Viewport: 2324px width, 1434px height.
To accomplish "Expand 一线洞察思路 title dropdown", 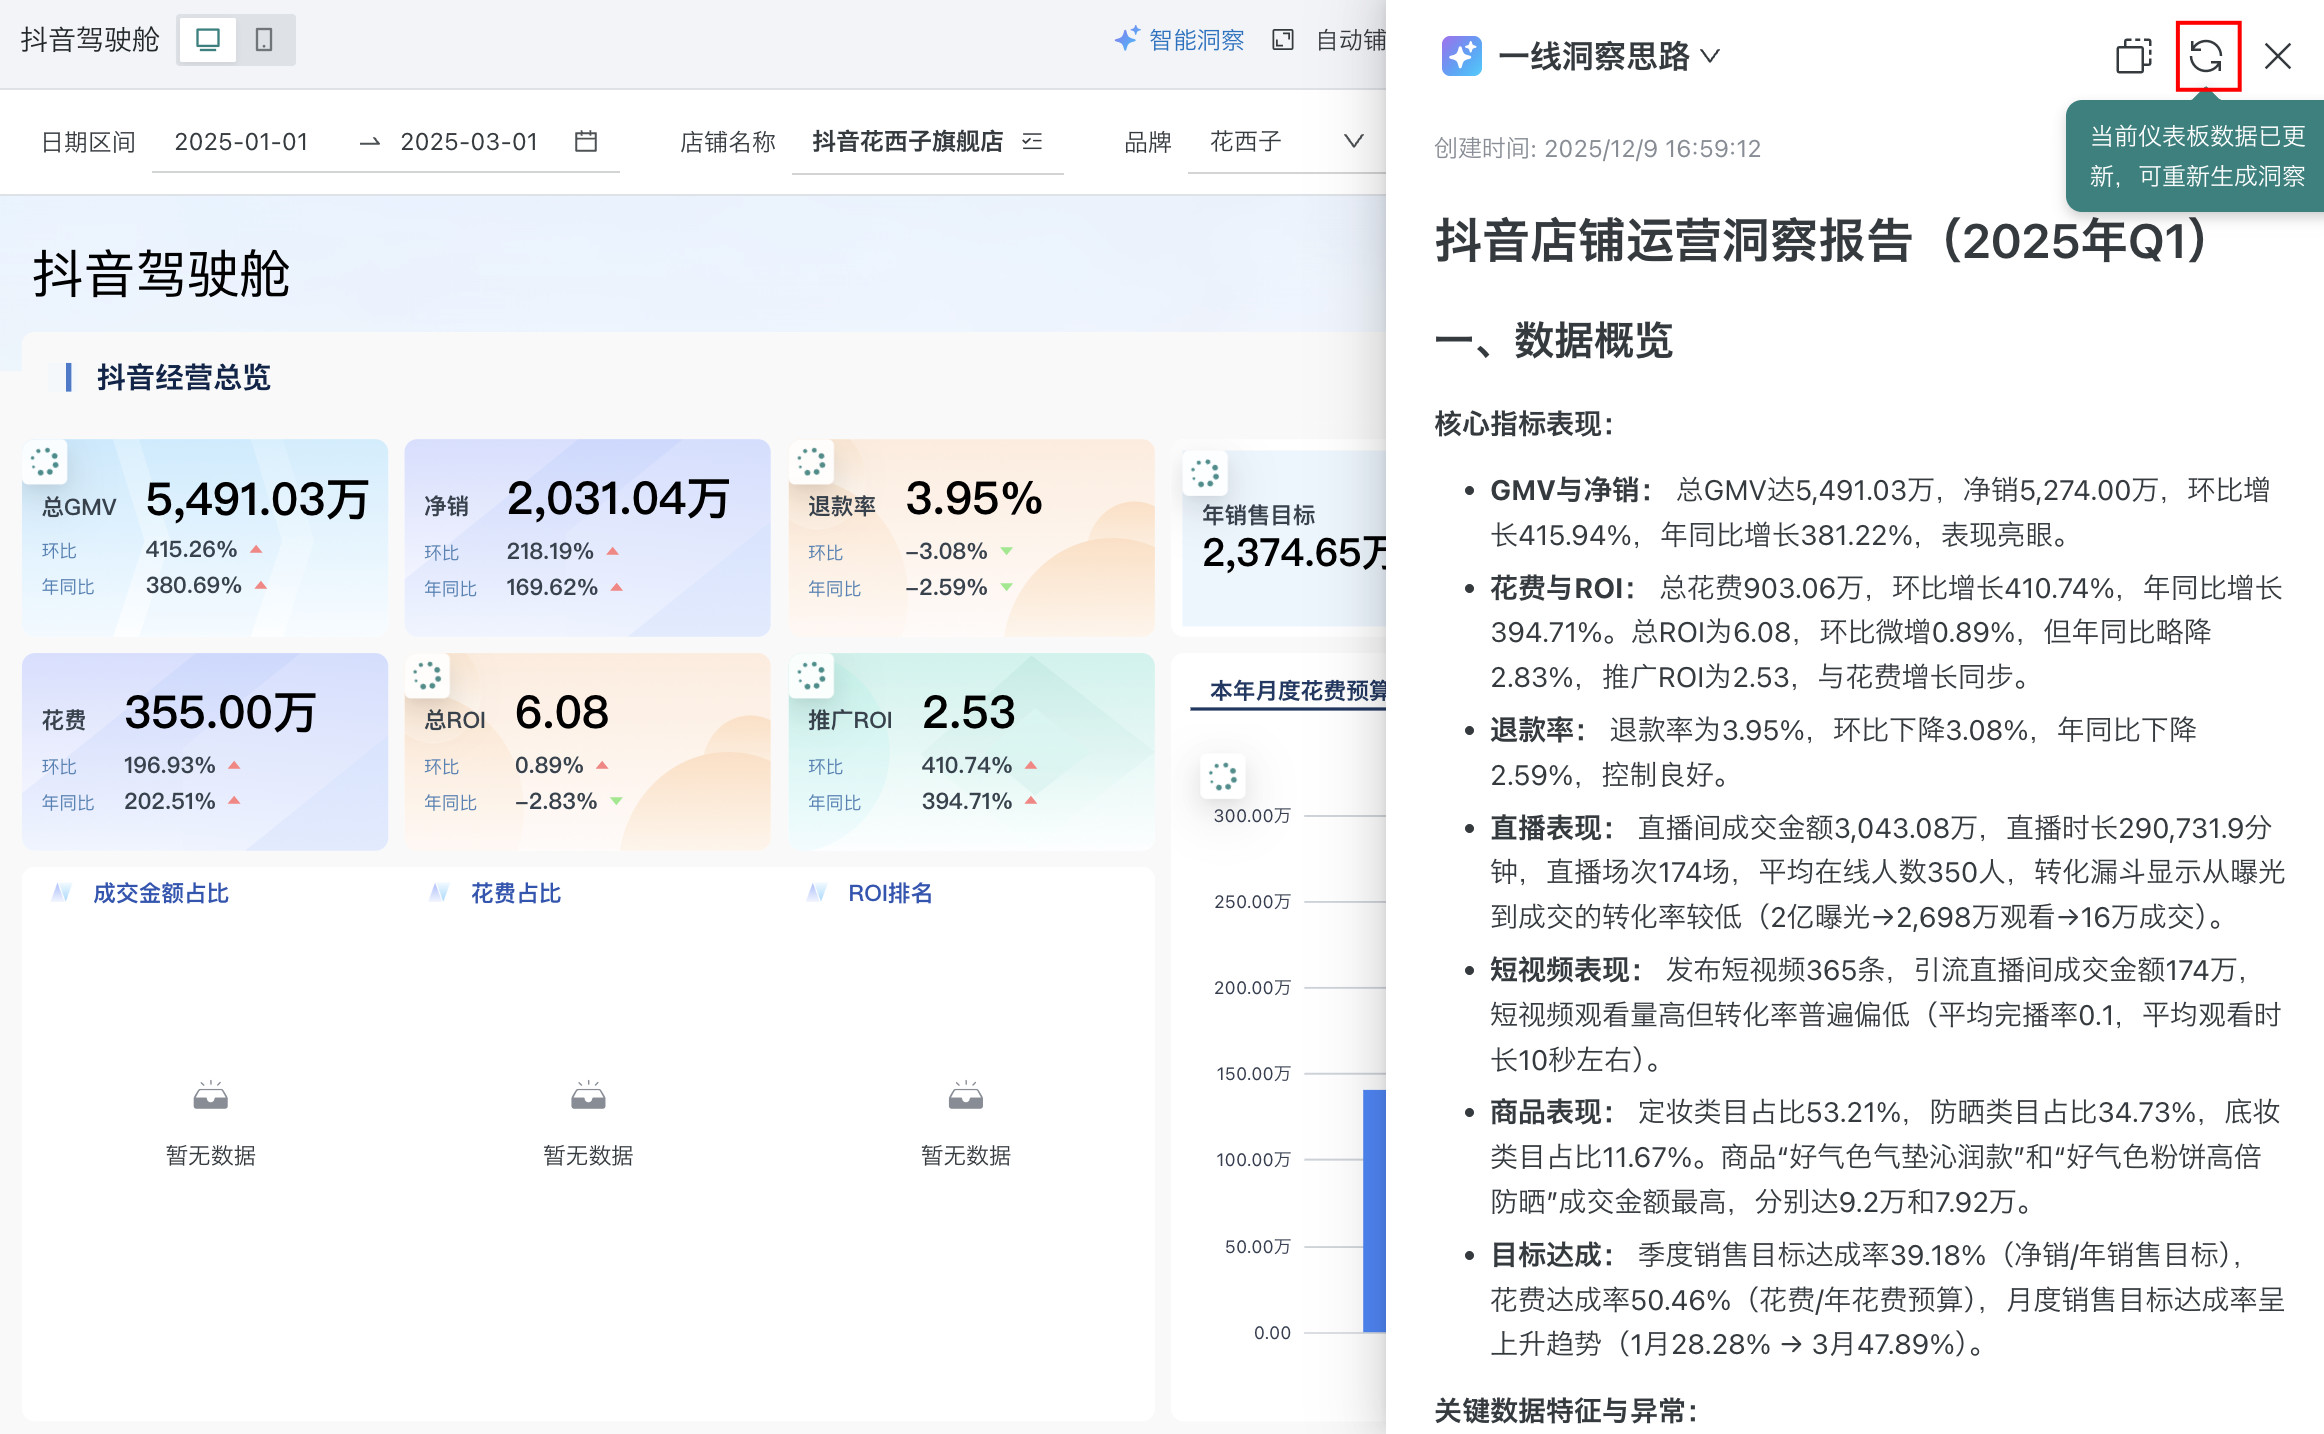I will point(1711,56).
